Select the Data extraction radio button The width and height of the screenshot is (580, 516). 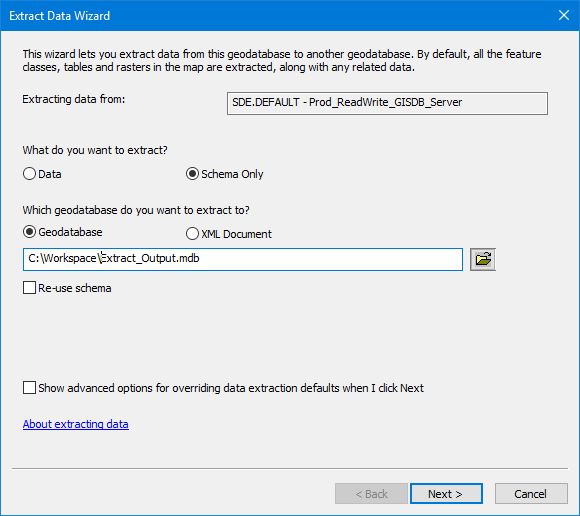point(29,173)
